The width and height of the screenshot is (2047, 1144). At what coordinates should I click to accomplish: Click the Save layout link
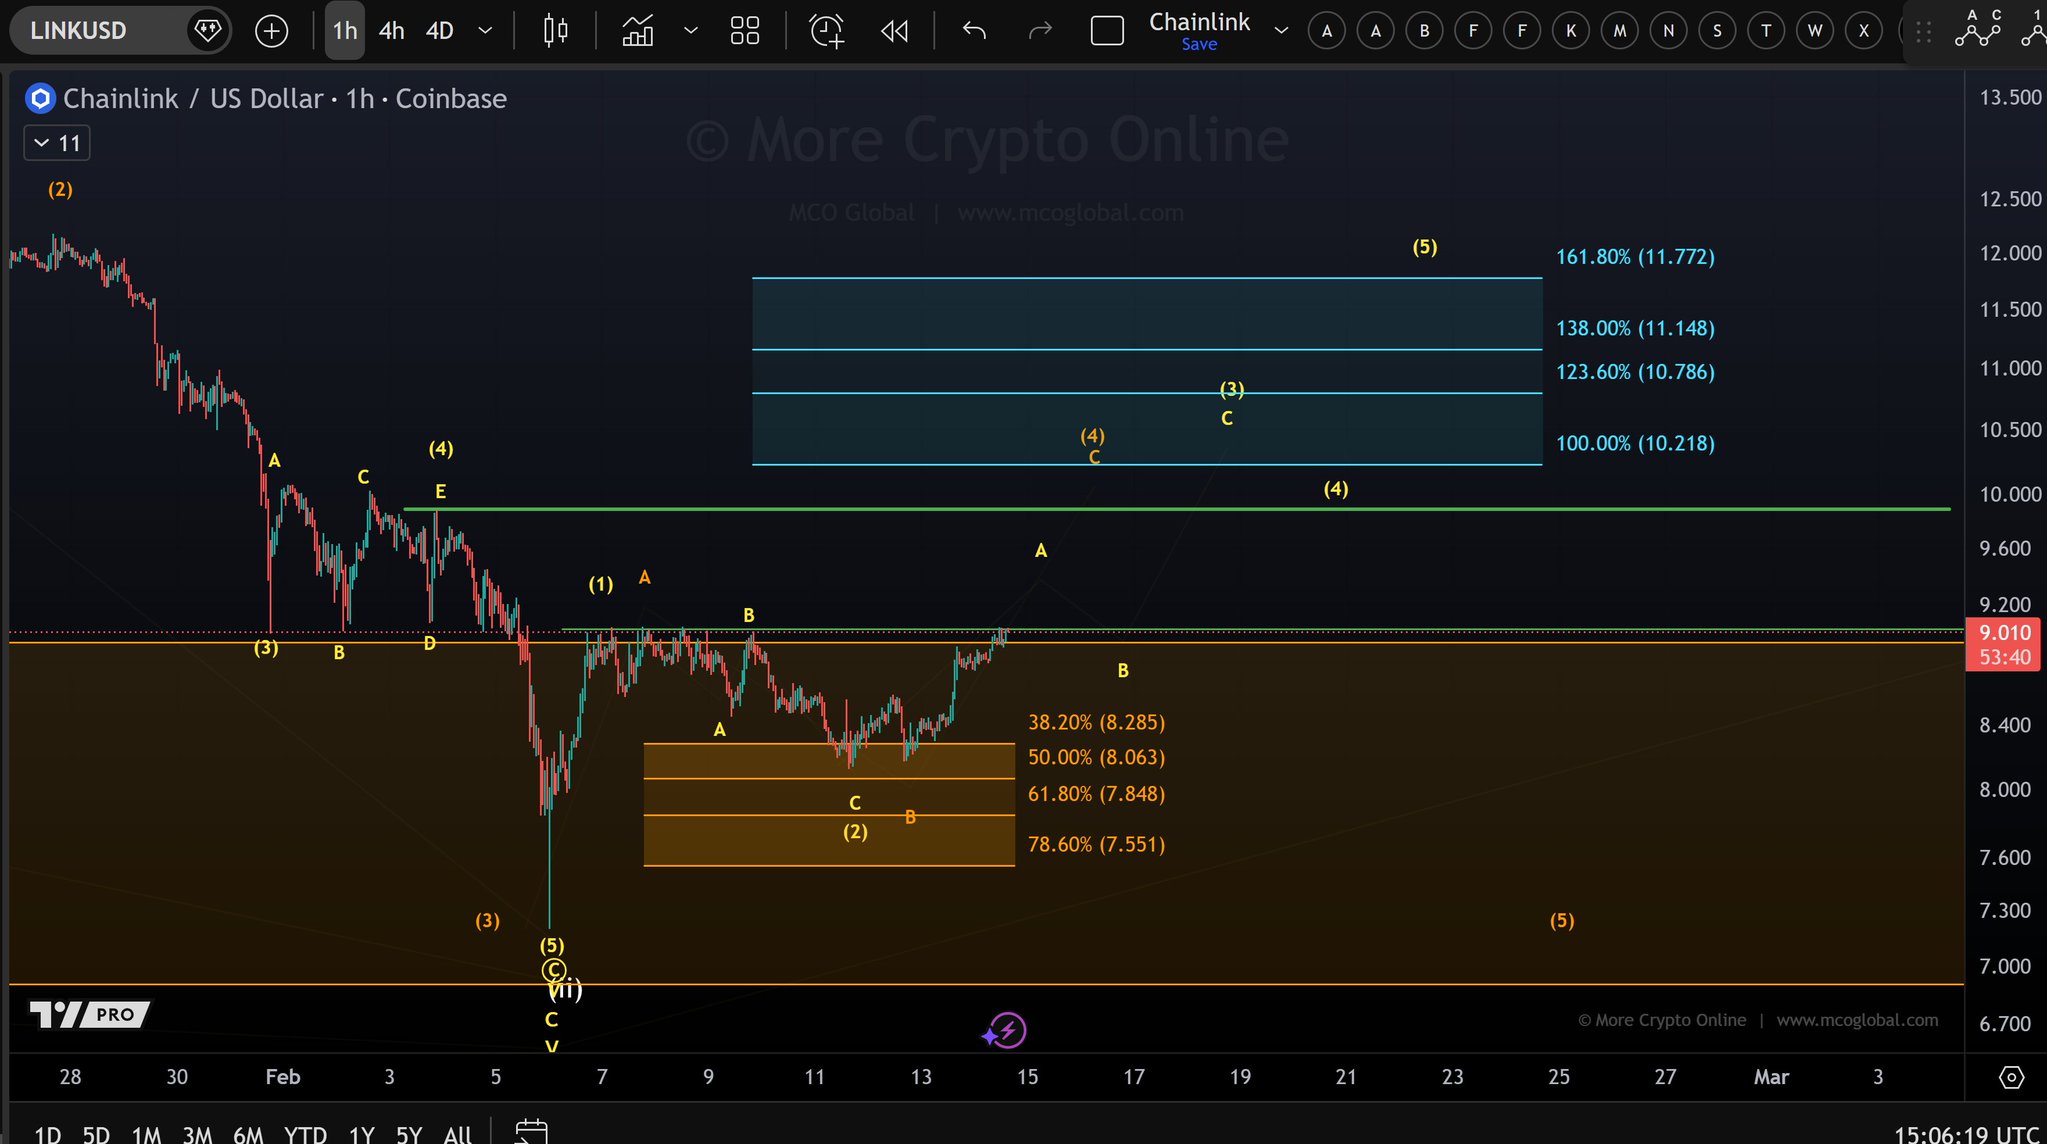pyautogui.click(x=1199, y=44)
